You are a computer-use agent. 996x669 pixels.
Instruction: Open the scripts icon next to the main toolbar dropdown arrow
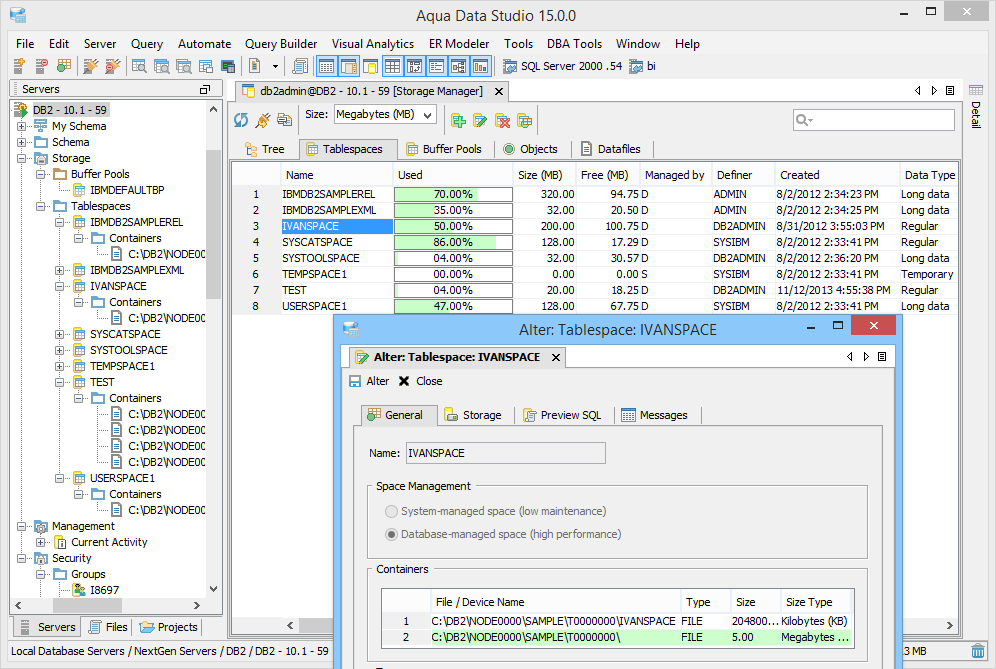(x=299, y=65)
